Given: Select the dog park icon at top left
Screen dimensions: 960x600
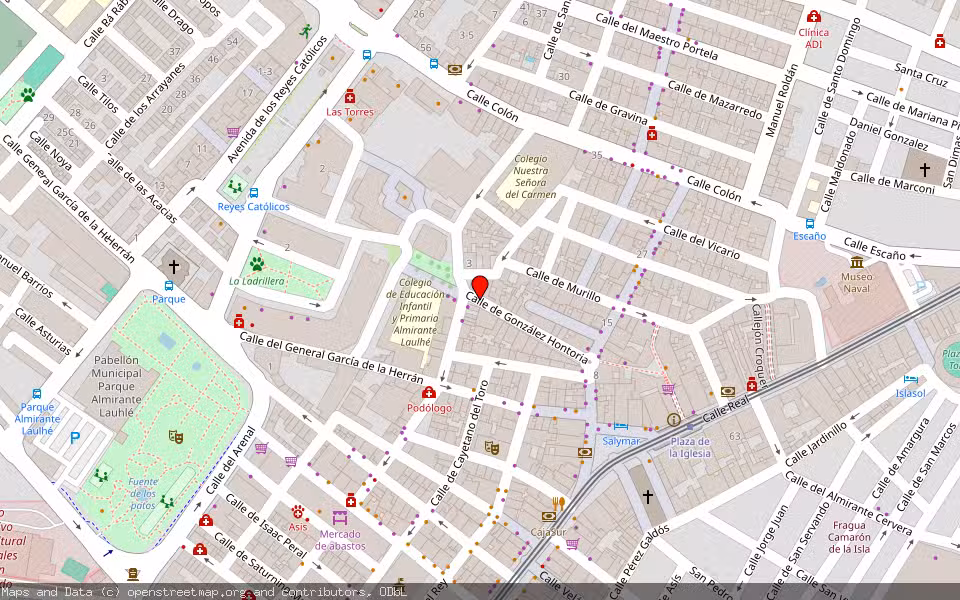Looking at the screenshot, I should tap(27, 94).
